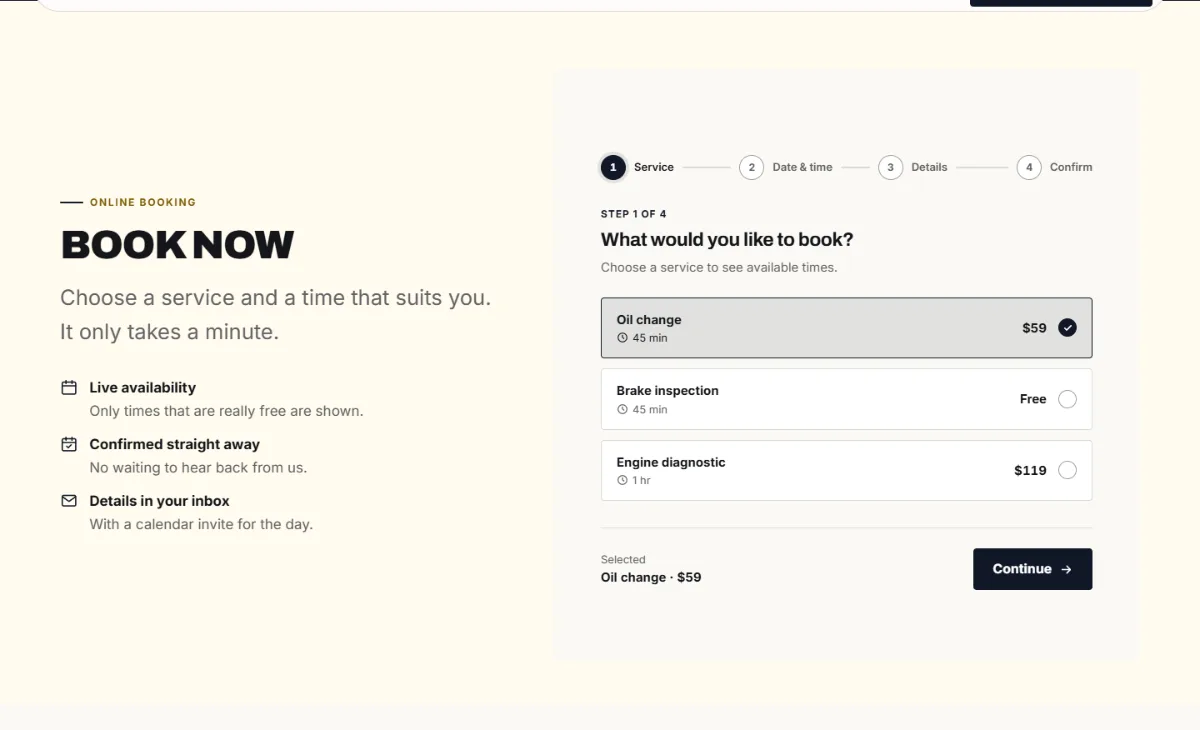Click the 'Oil change · $59' selected summary

click(651, 577)
